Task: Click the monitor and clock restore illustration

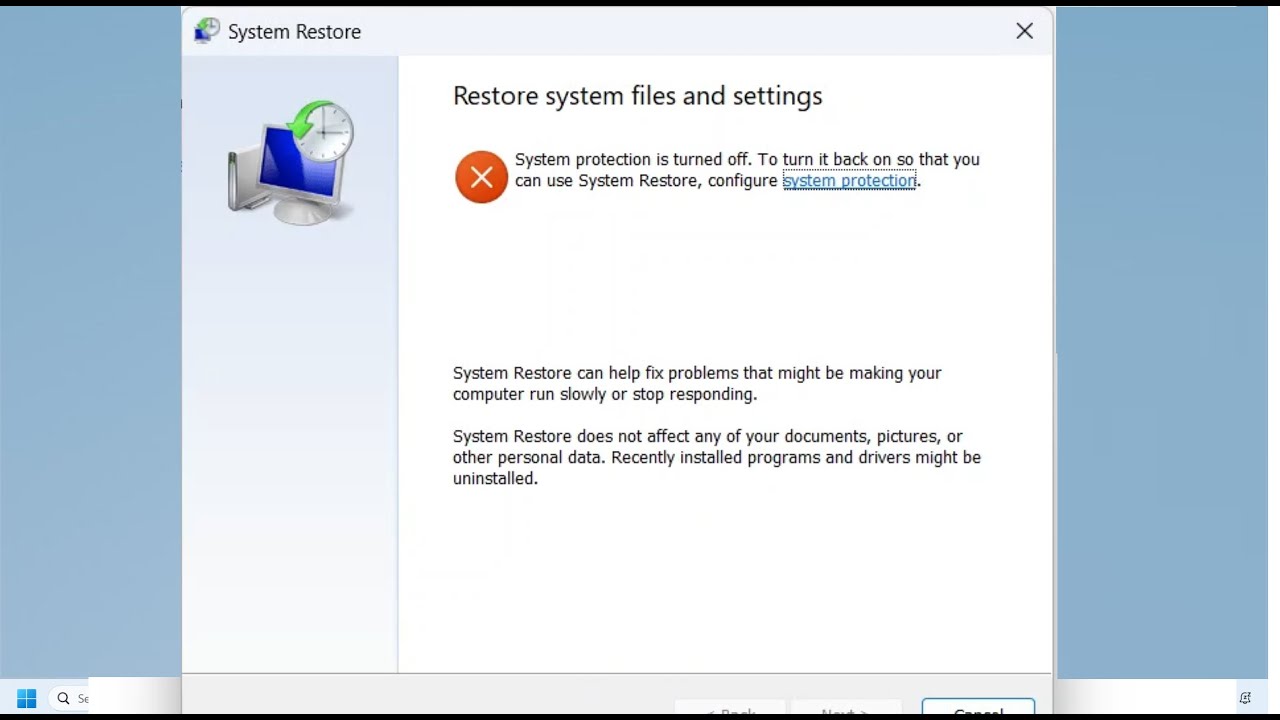Action: (291, 162)
